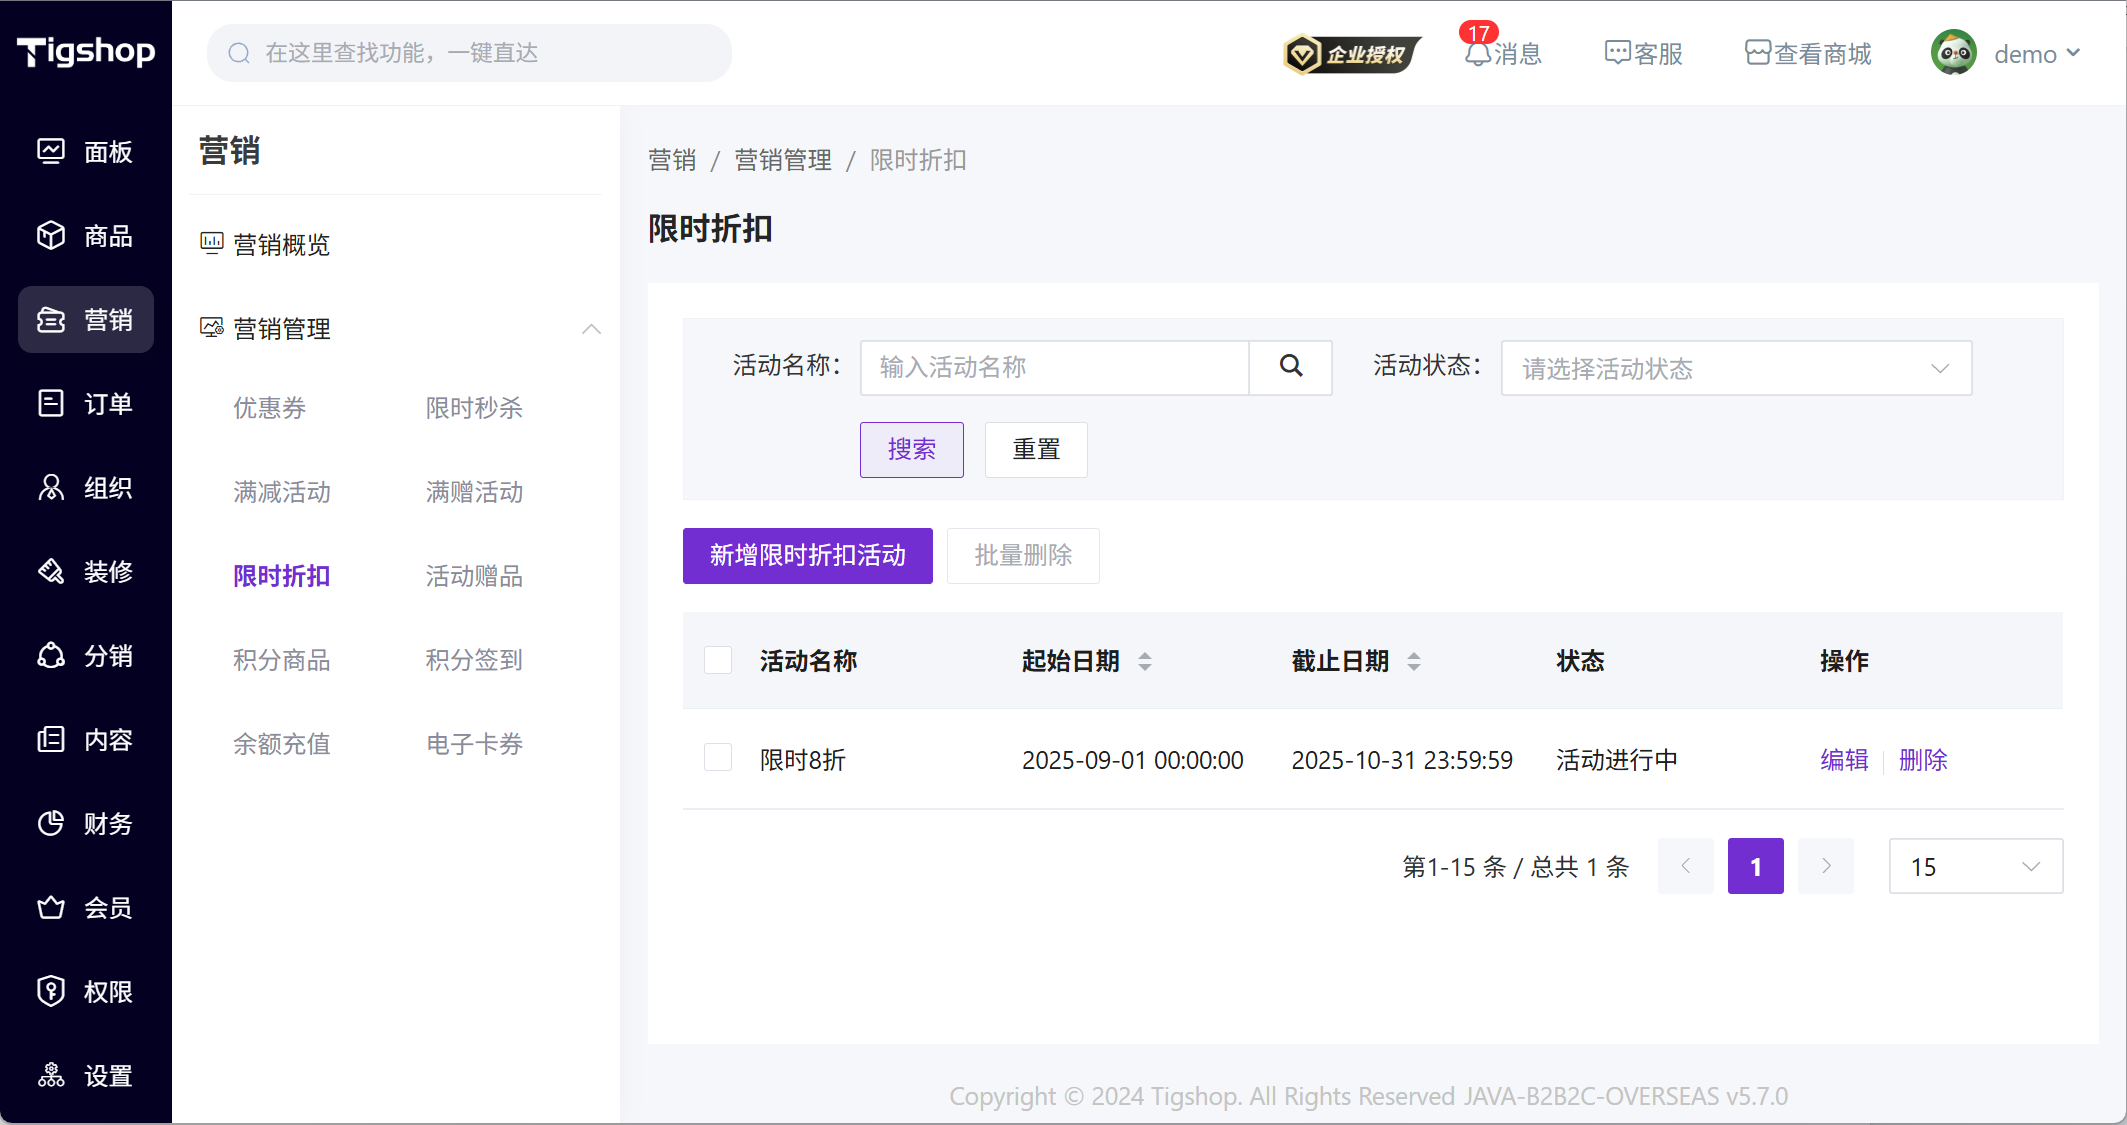This screenshot has width=2127, height=1125.
Task: Open the message bell notifications icon
Action: tap(1478, 53)
